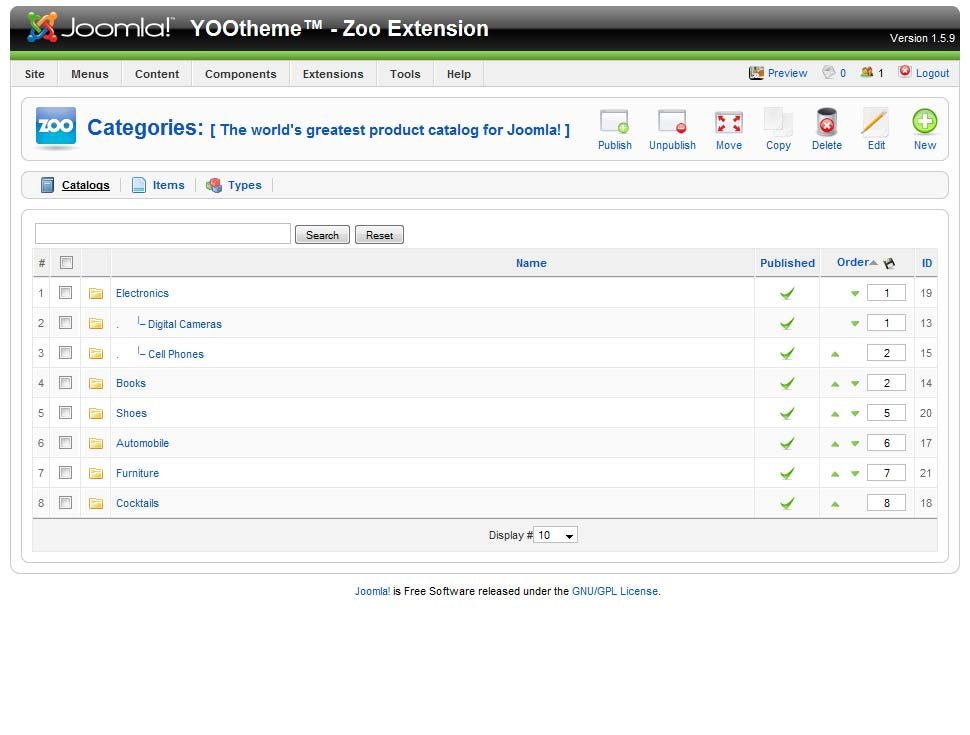Toggle published checkmark for Cell Phones

coord(787,353)
